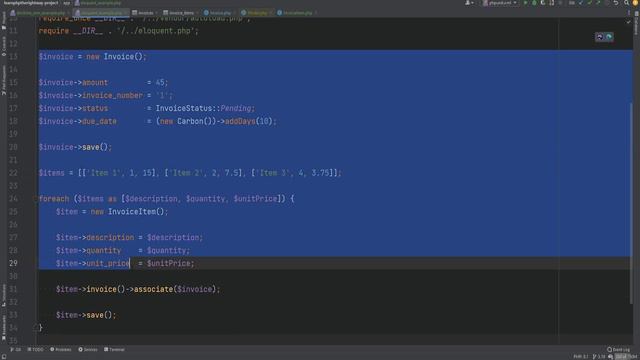
Task: Click '$items' variable on line 22
Action: coord(51,173)
